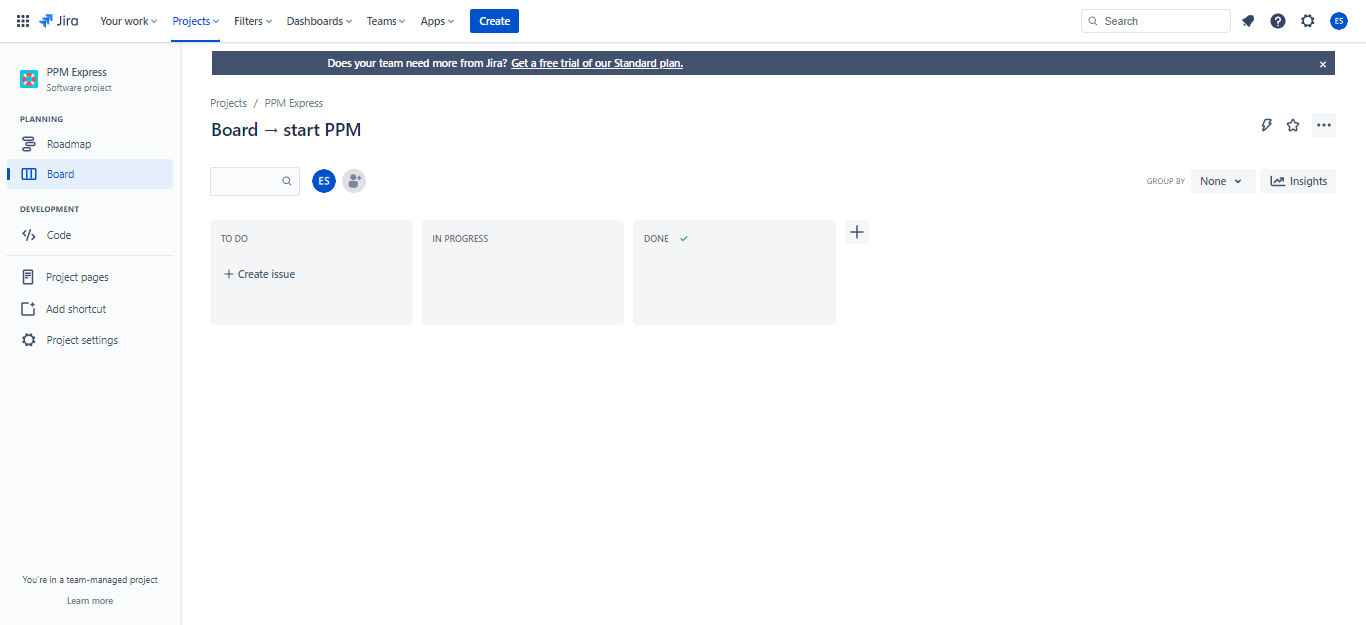Follow the free trial Standard plan link
This screenshot has width=1366, height=625.
[x=597, y=63]
